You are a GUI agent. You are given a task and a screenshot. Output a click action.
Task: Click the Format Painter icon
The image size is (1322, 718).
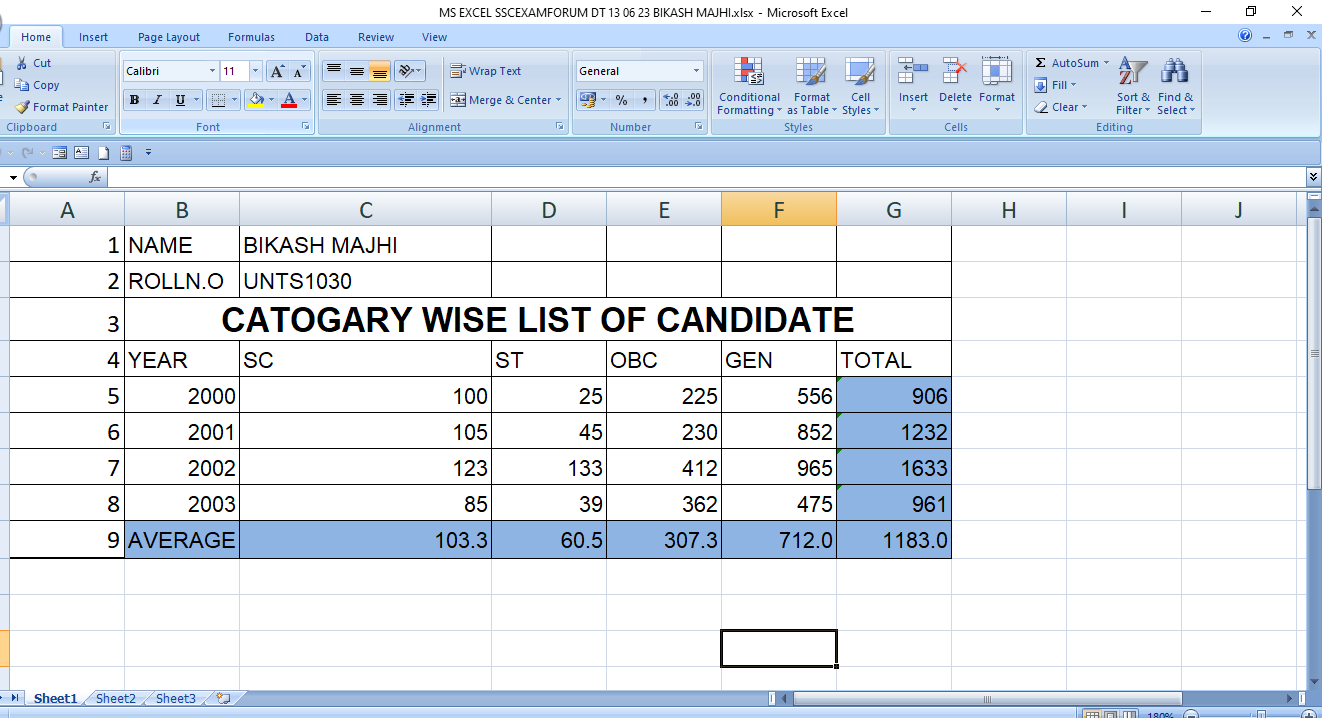point(22,107)
